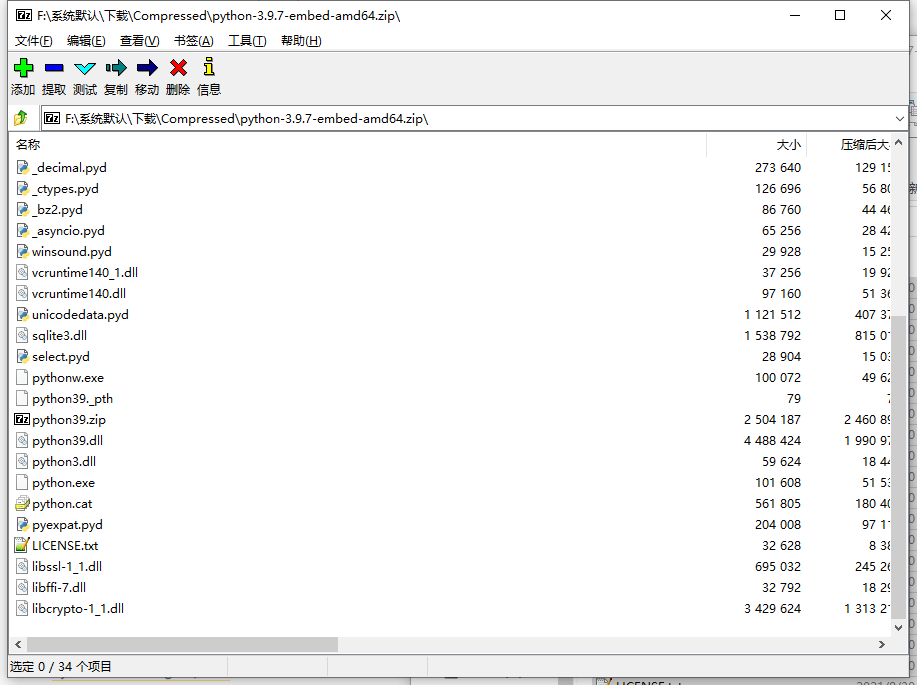
Task: Click the LICENSE.txt file icon
Action: pos(22,545)
